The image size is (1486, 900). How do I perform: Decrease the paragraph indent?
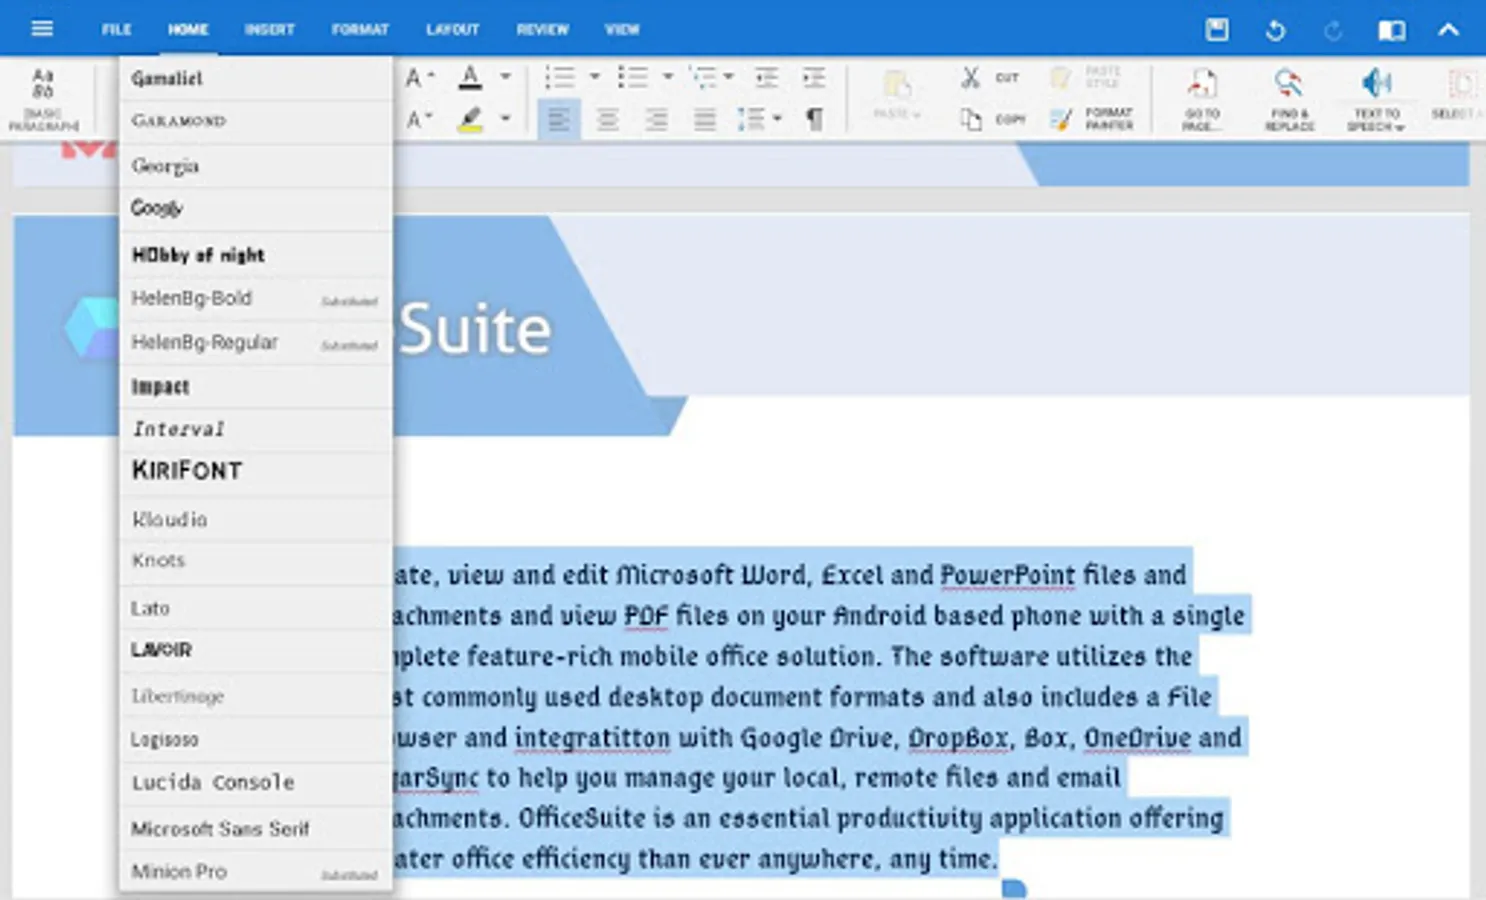767,77
